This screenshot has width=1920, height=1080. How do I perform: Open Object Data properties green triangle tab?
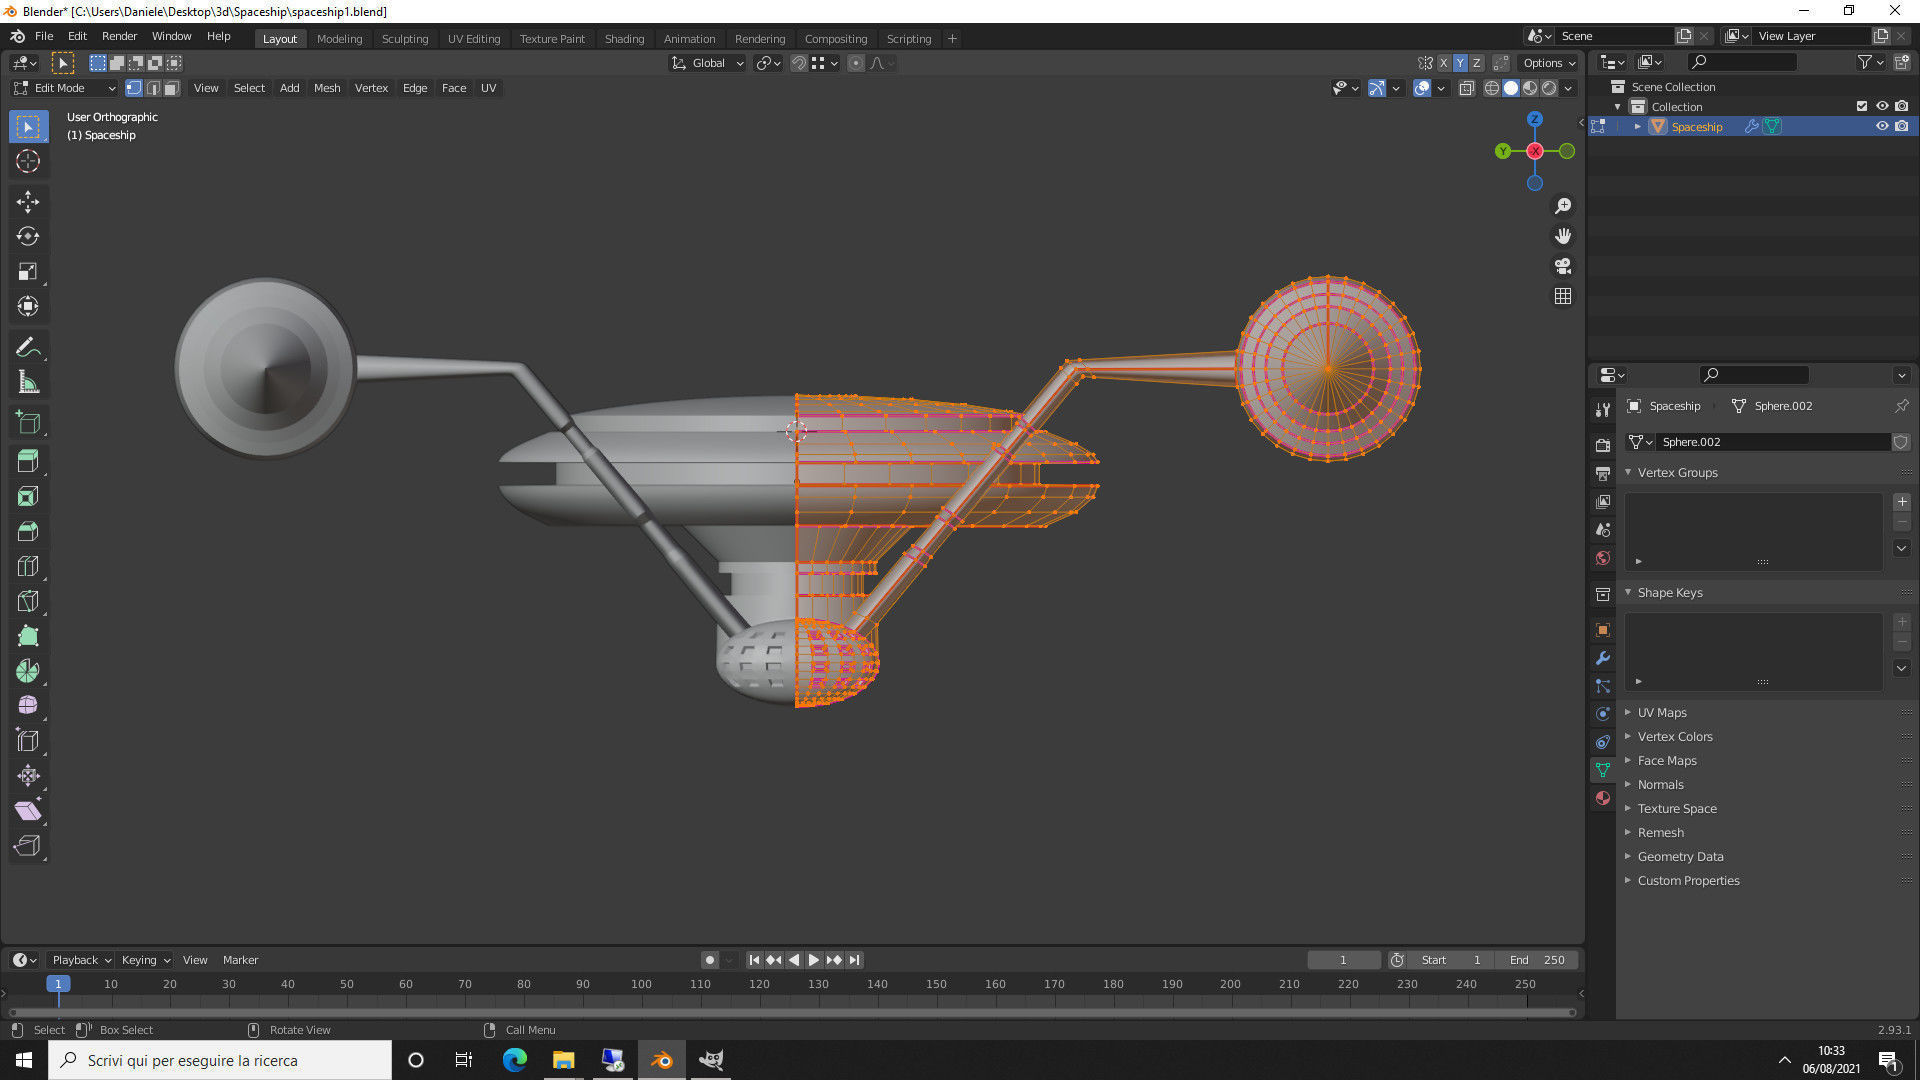[1603, 770]
